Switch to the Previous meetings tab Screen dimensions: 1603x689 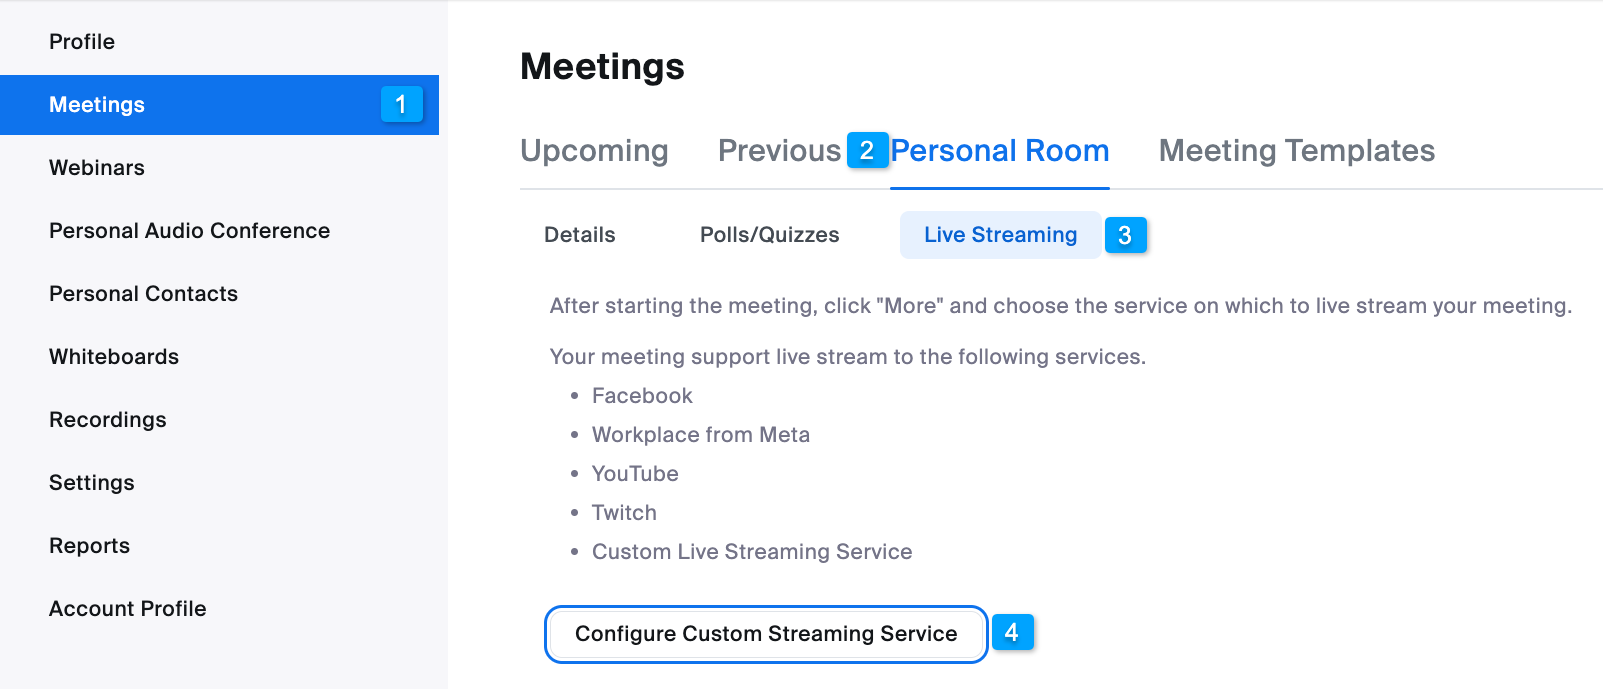point(779,150)
